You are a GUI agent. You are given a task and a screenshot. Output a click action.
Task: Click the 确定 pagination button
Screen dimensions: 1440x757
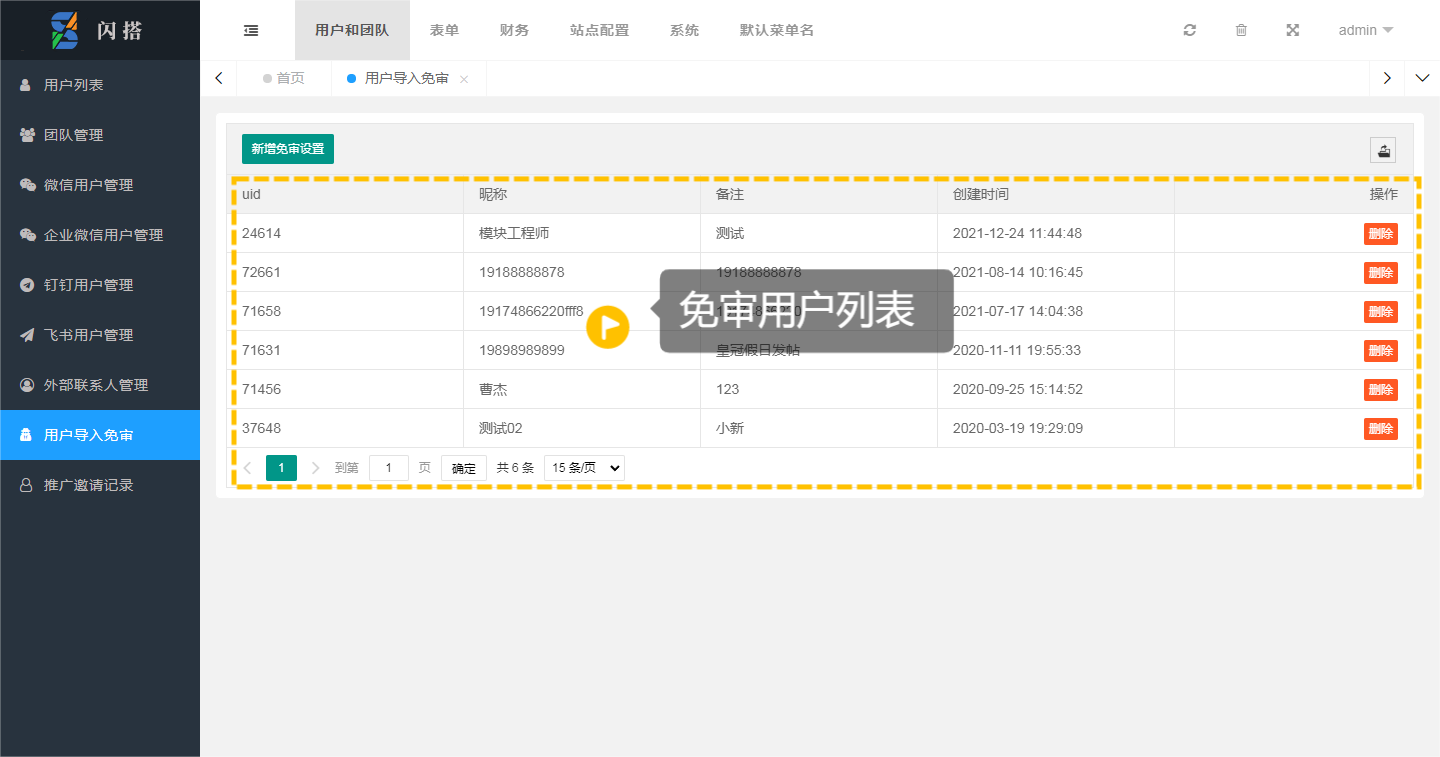tap(463, 468)
